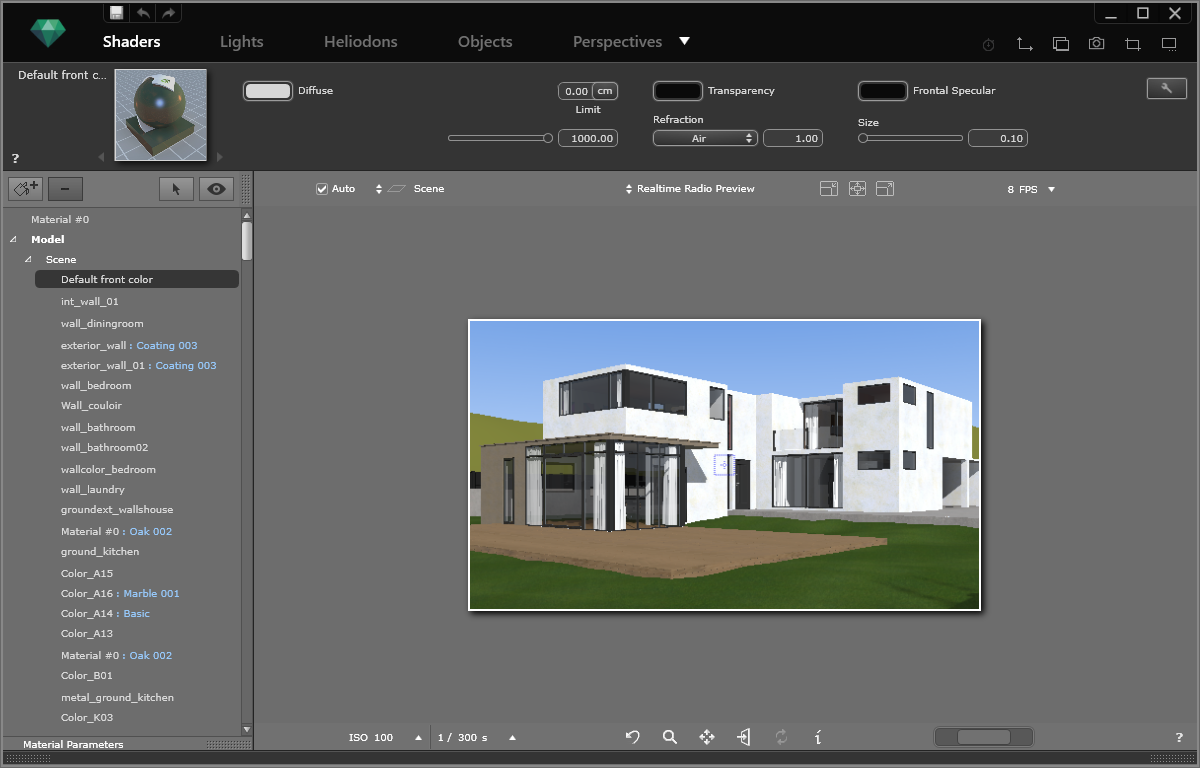Click the create shader wand-plus icon
This screenshot has width=1200, height=768.
pos(25,189)
